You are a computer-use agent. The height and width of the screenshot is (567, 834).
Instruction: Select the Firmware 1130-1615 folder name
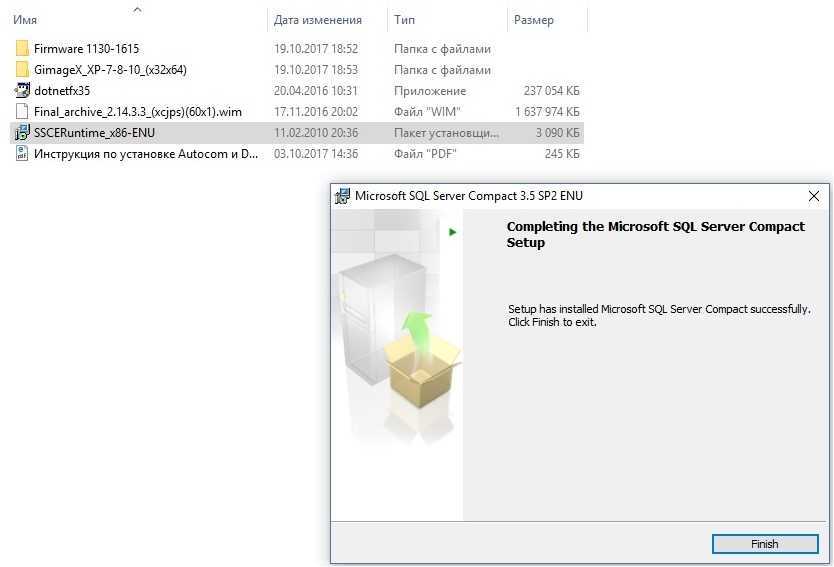coord(86,48)
